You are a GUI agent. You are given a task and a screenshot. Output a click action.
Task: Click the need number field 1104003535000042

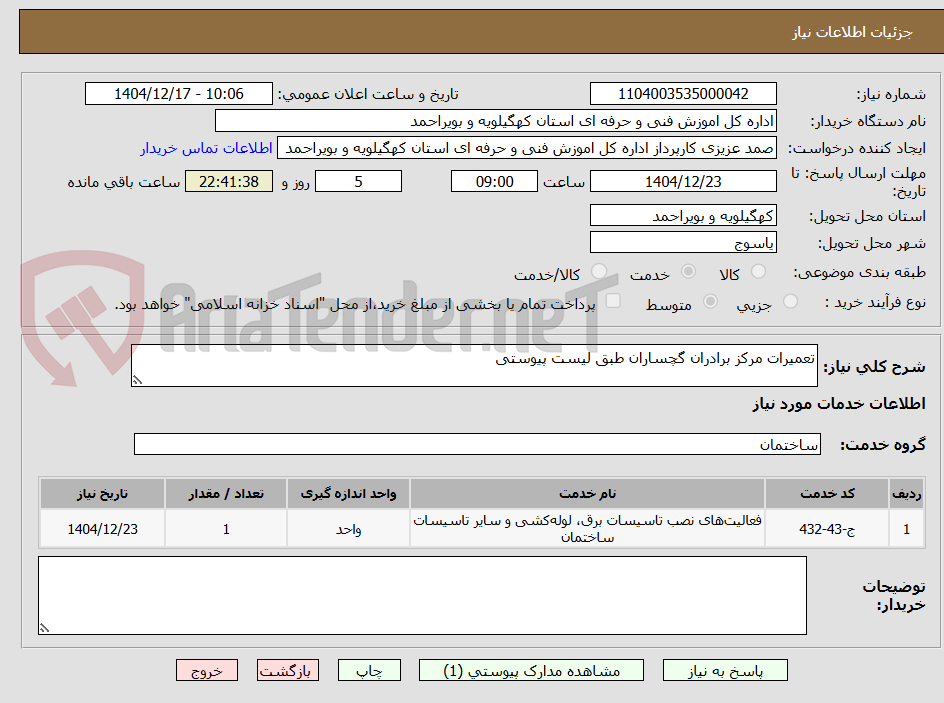(x=683, y=94)
